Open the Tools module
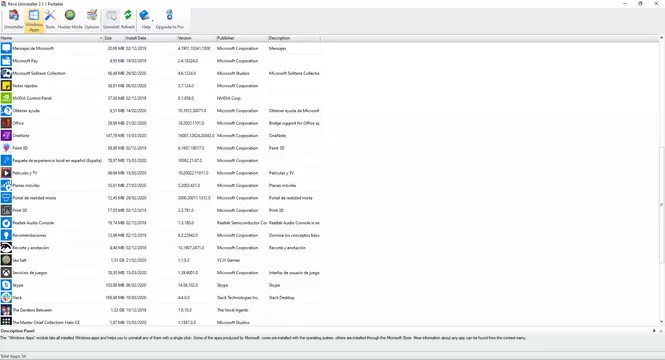665x360 pixels. [50, 20]
